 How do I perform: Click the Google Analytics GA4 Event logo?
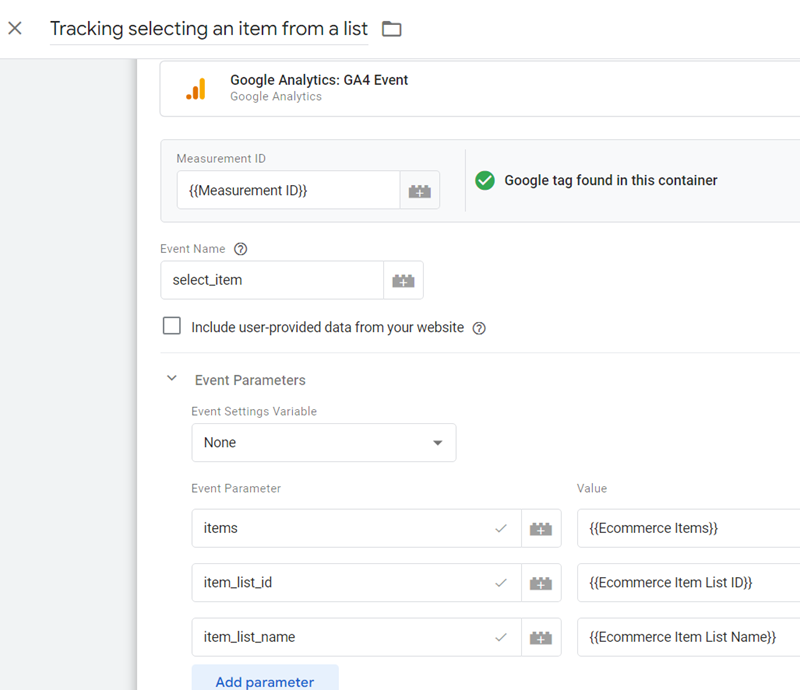point(196,88)
